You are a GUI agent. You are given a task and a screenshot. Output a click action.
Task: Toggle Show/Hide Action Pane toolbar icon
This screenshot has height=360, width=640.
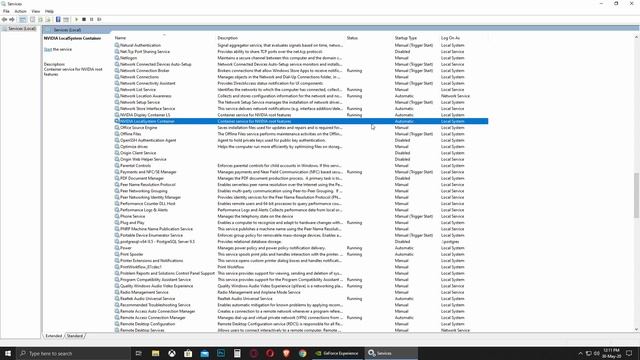tap(66, 20)
